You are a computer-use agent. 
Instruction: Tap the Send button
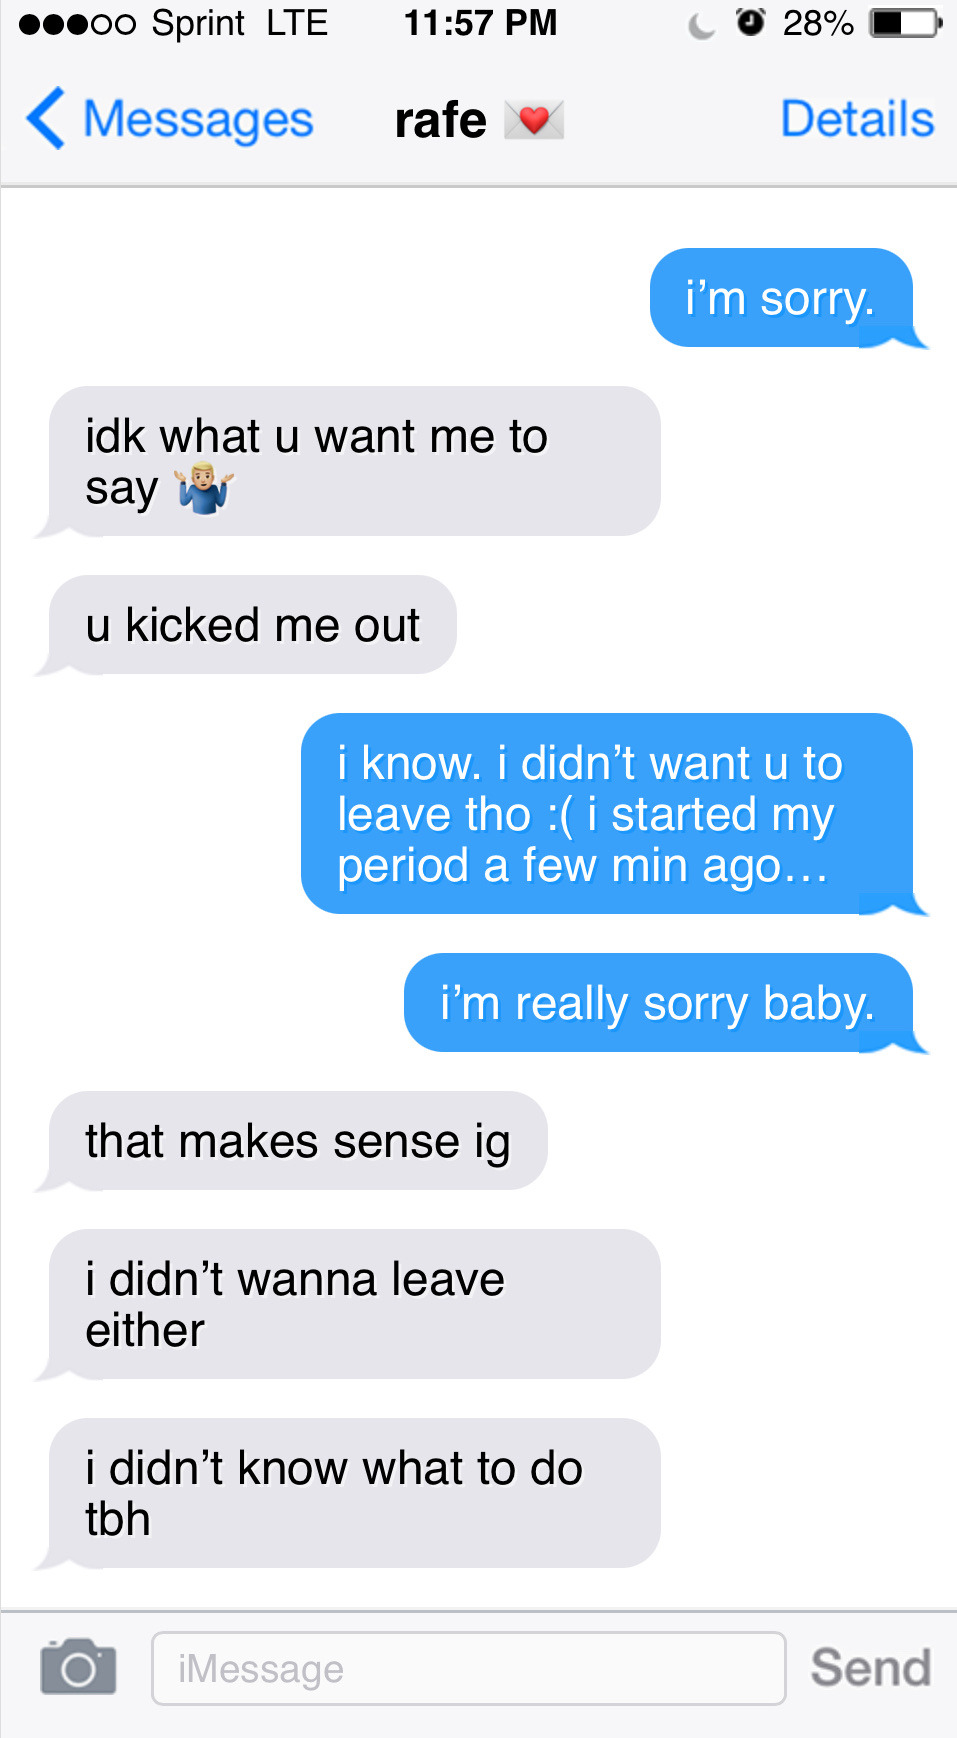tap(870, 1667)
